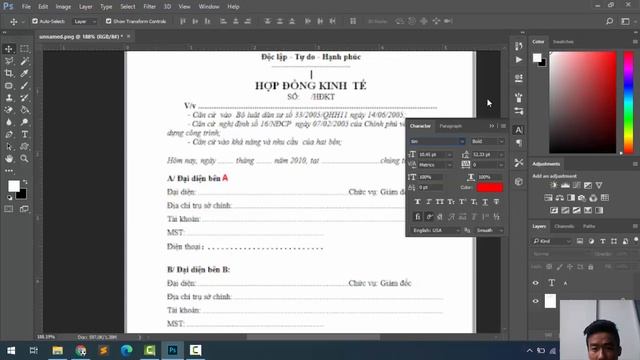Select the Paint Bucket tool
The image size is (640, 360).
24,110
